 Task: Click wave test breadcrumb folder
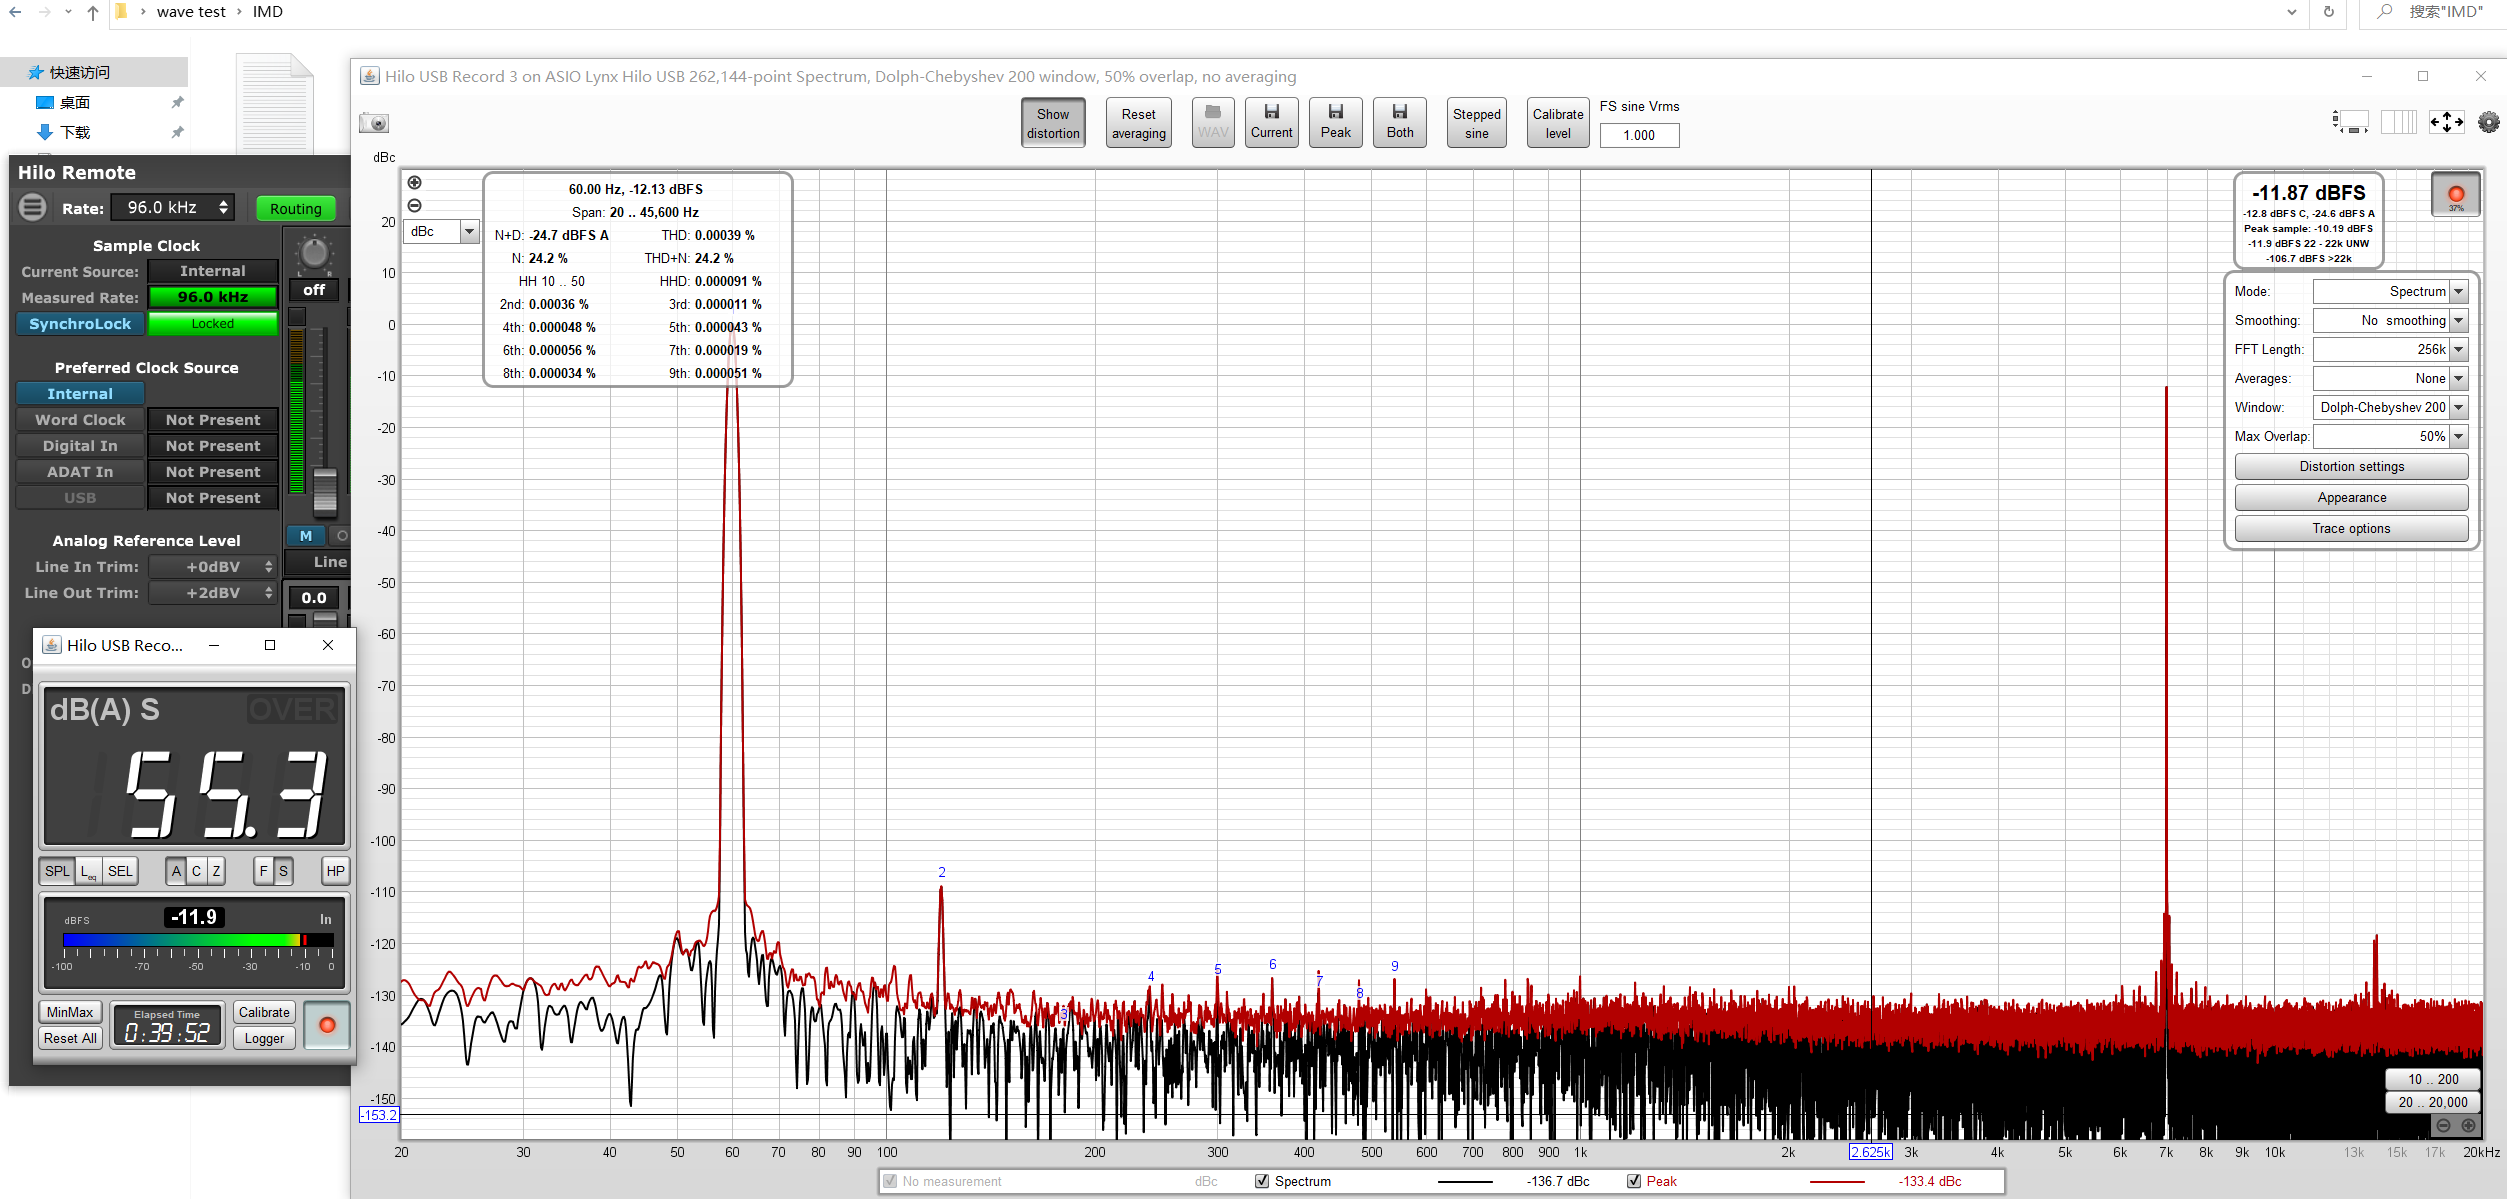(x=191, y=12)
